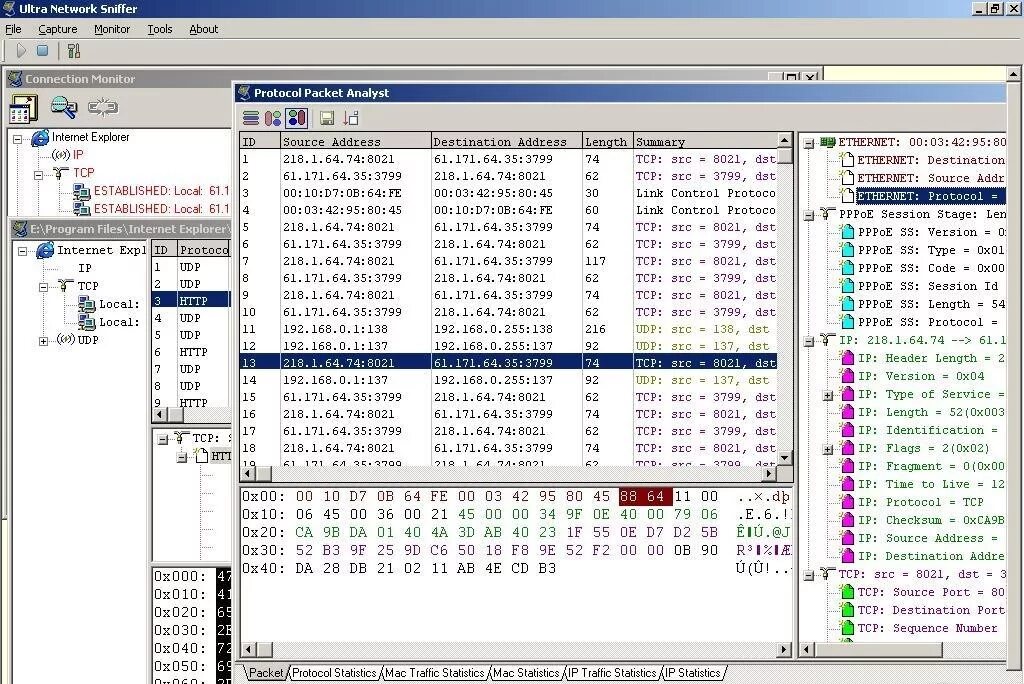This screenshot has height=684, width=1024.
Task: Select the Packet tab
Action: 266,673
